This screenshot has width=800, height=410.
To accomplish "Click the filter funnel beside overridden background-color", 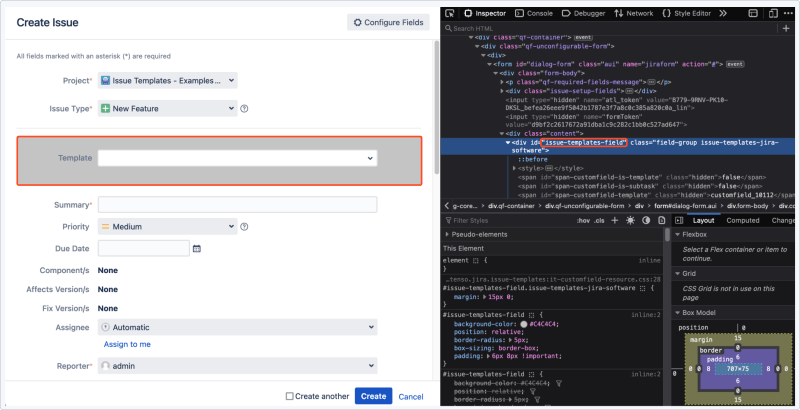I will tap(559, 383).
